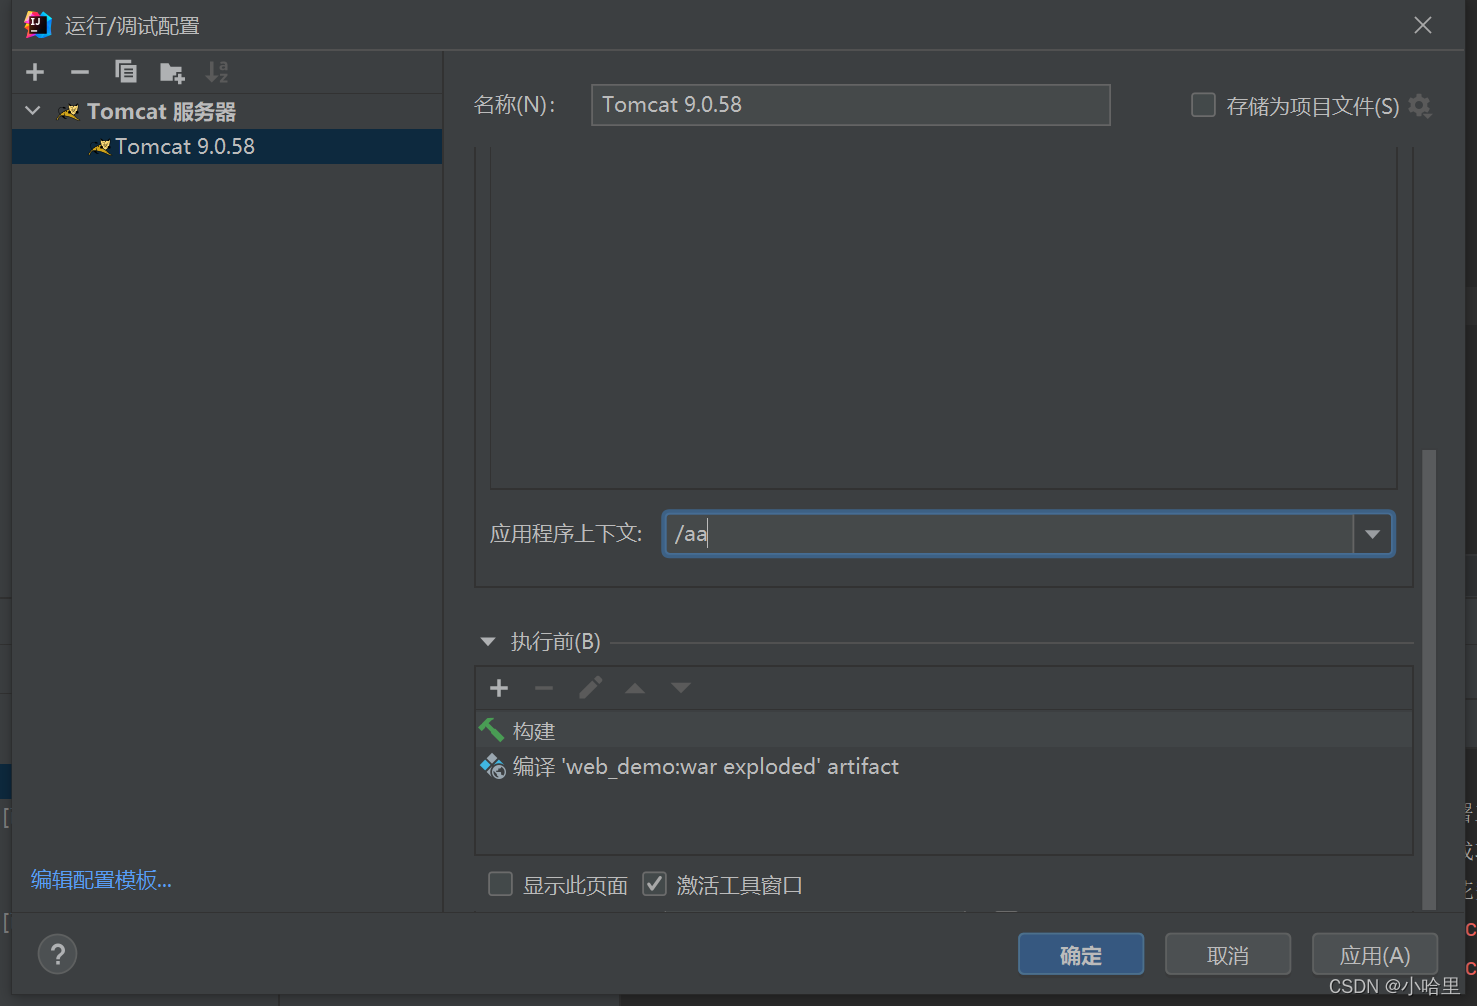This screenshot has width=1477, height=1006.
Task: Remove the selected configuration
Action: (x=80, y=72)
